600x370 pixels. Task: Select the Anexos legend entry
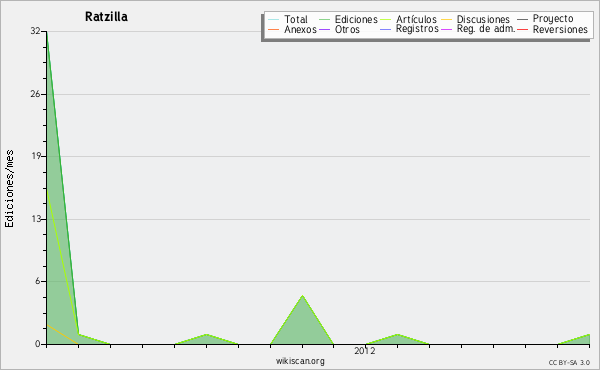[x=300, y=29]
